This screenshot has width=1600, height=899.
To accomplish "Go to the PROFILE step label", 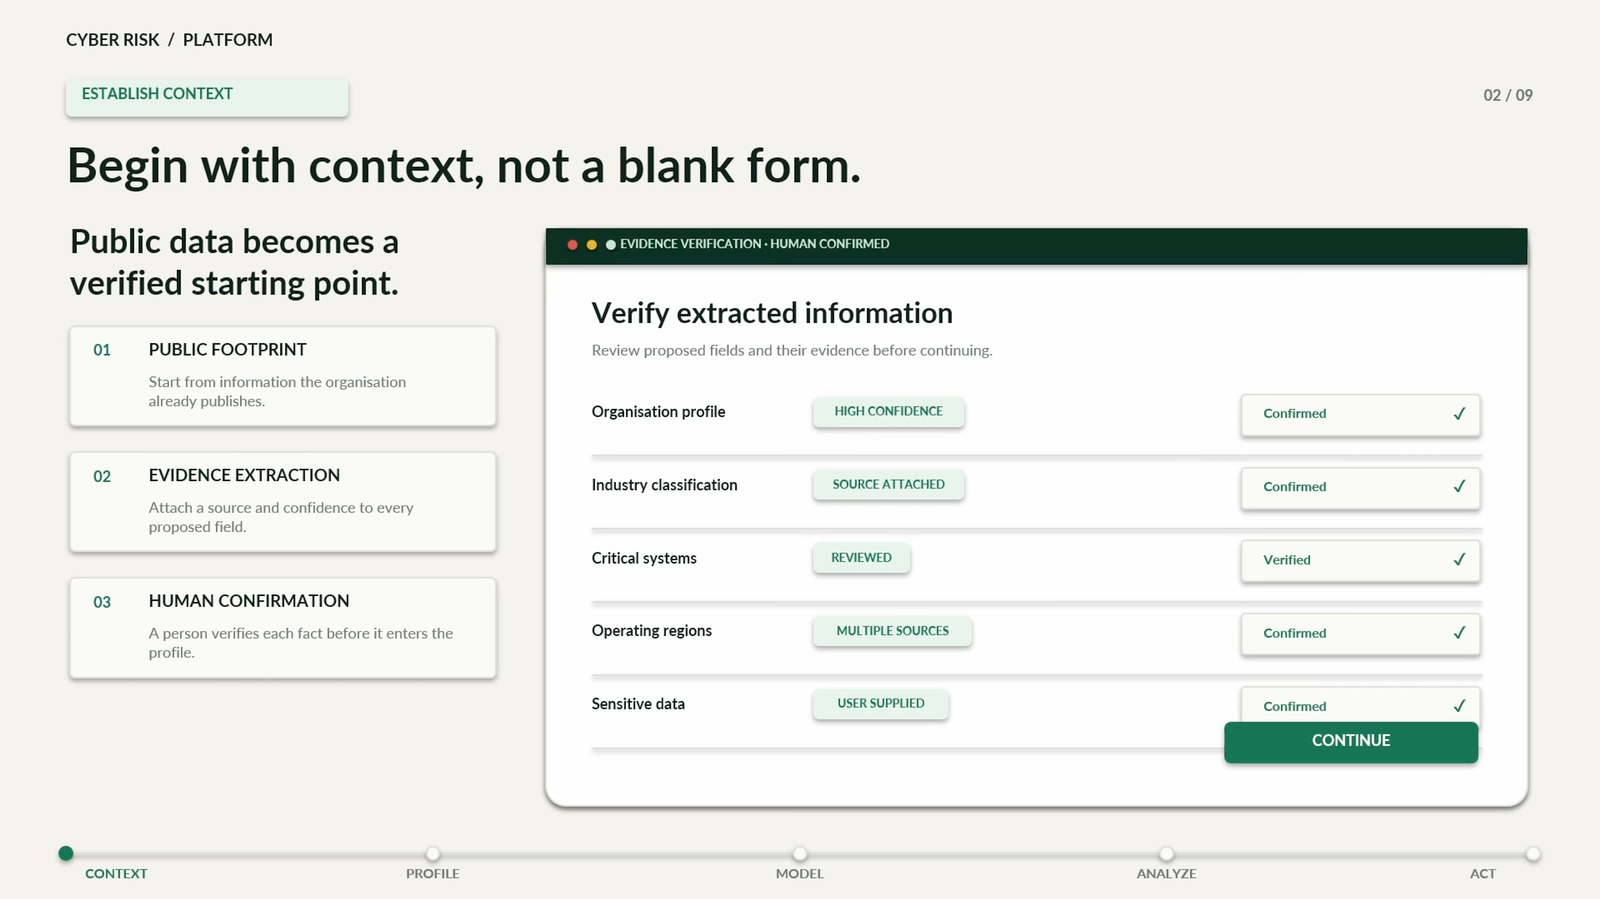I will tap(433, 873).
